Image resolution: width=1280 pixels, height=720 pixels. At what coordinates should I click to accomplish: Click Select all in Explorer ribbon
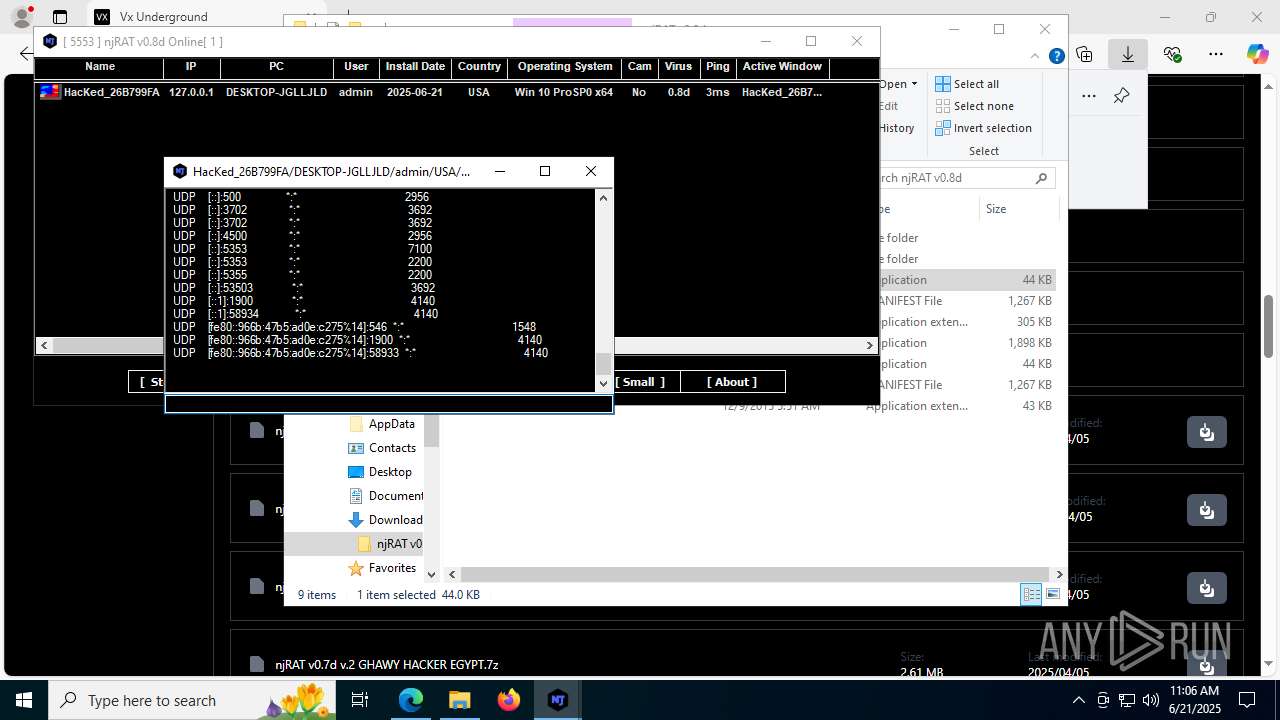(x=967, y=84)
